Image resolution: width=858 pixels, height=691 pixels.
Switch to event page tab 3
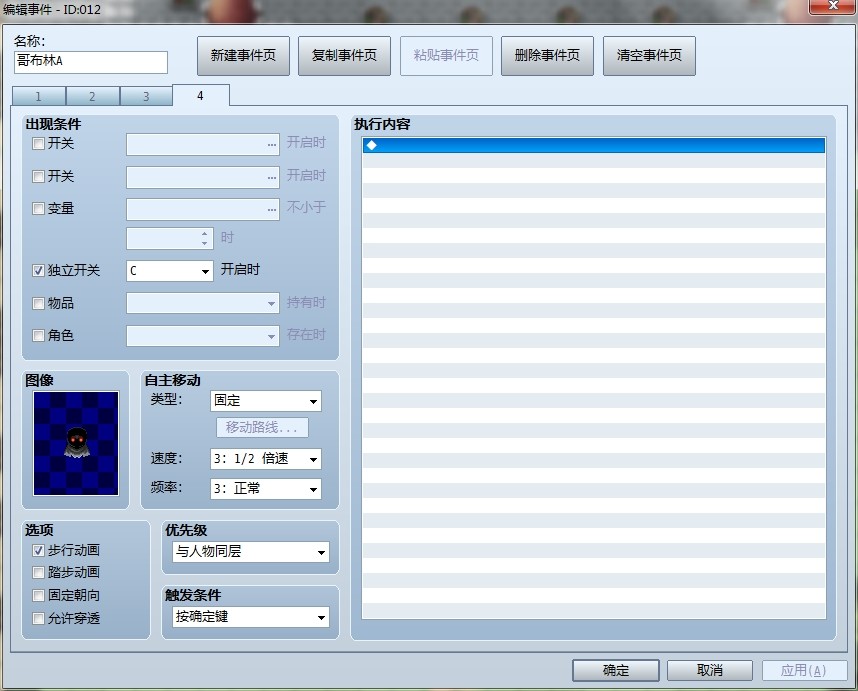tap(146, 96)
